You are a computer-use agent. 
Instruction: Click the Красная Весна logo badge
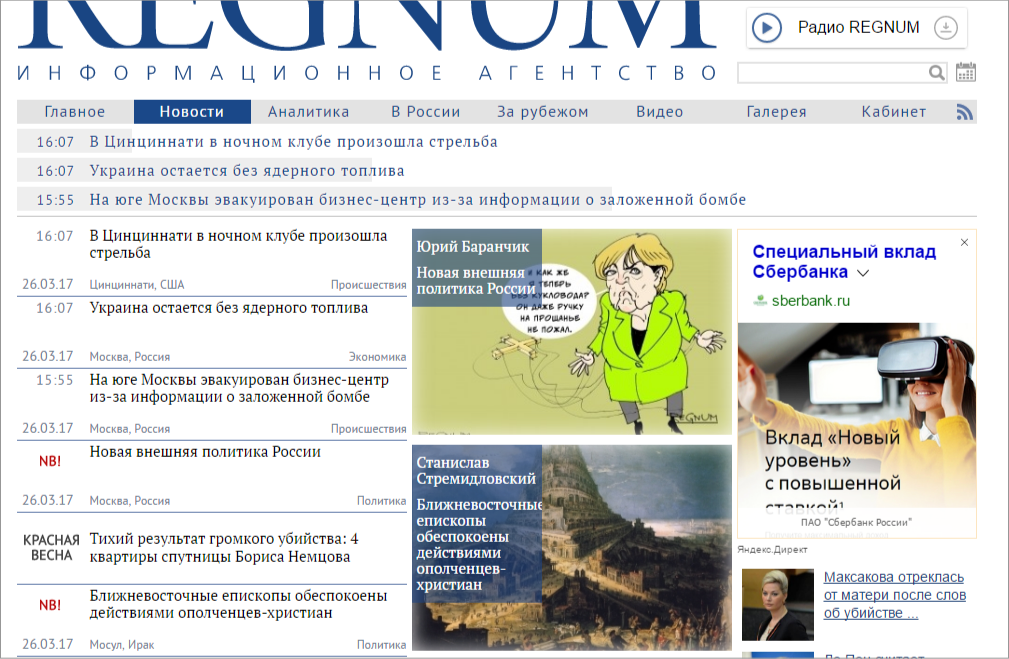(x=50, y=548)
